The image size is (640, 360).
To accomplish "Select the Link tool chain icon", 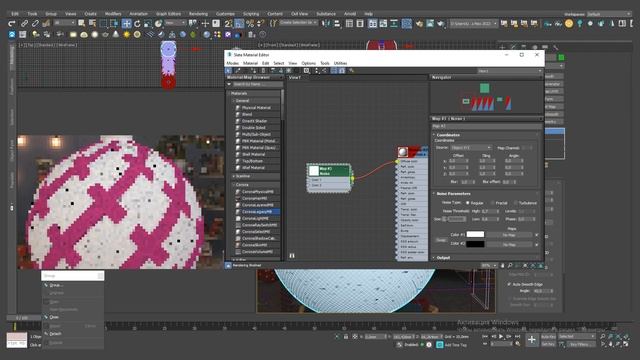I will 24,24.
